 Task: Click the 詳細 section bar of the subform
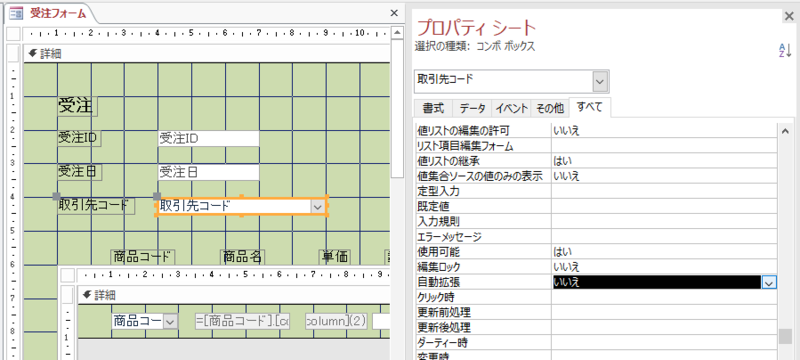click(x=234, y=295)
